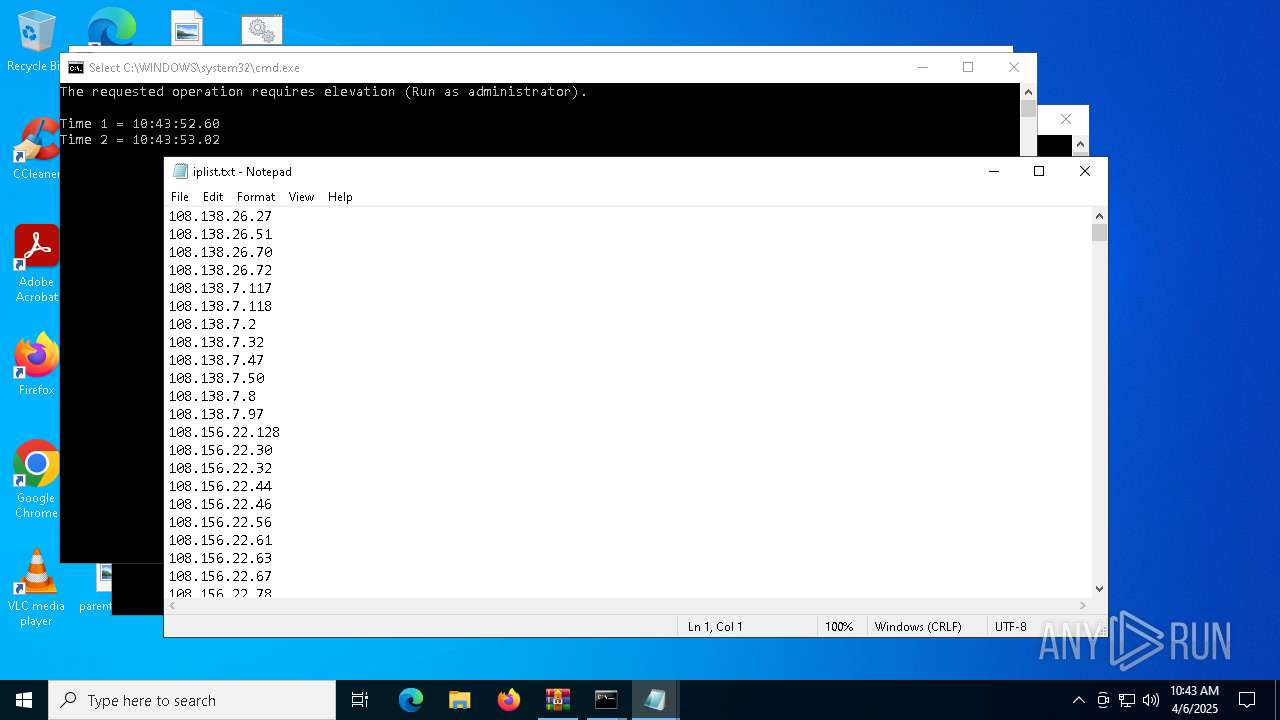Launch CCleaner from the desktop
This screenshot has width=1280, height=720.
tap(36, 148)
